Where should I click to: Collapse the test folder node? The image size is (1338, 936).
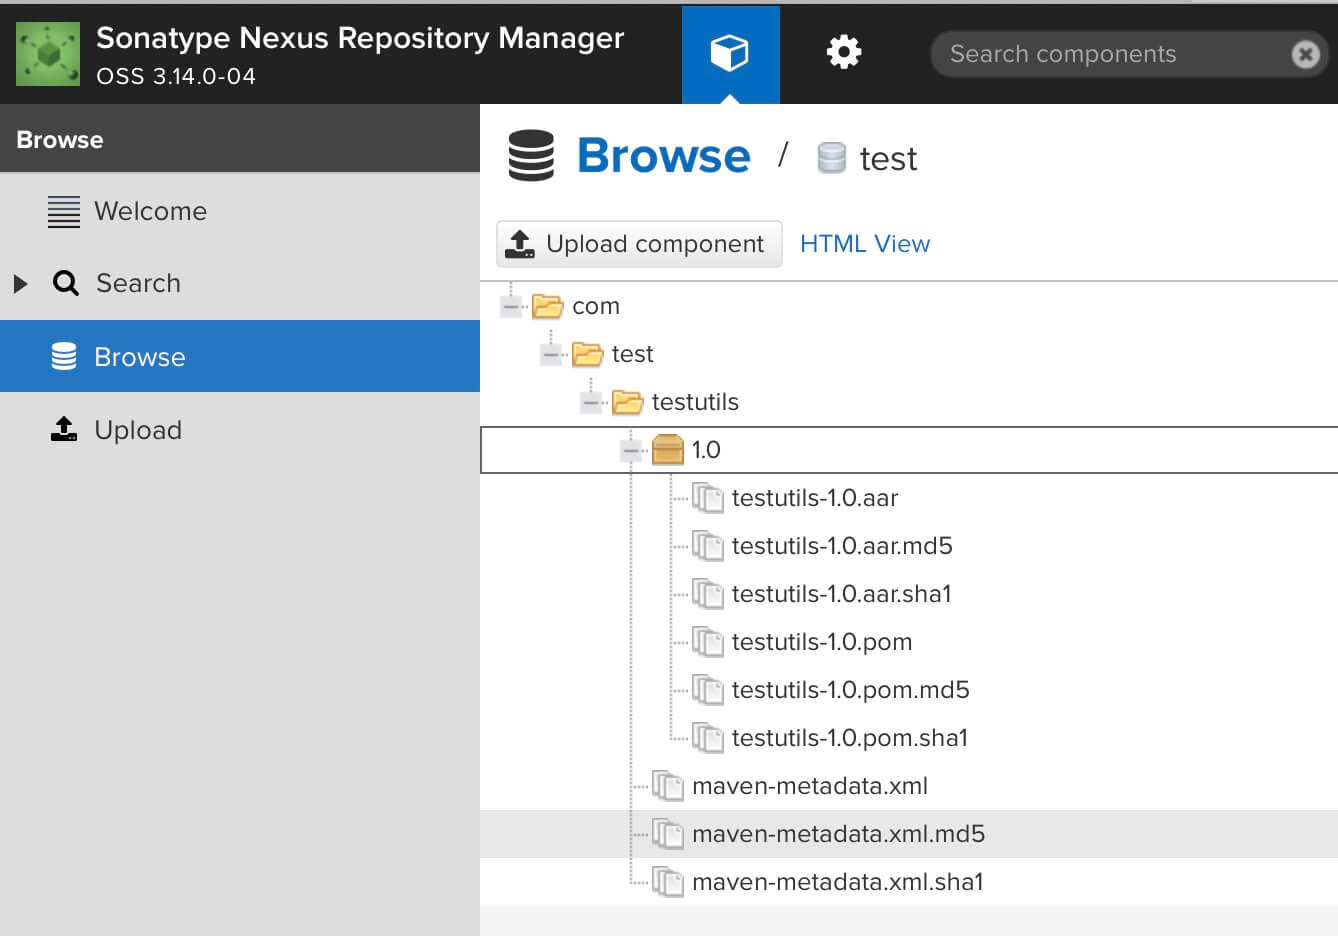pyautogui.click(x=551, y=354)
